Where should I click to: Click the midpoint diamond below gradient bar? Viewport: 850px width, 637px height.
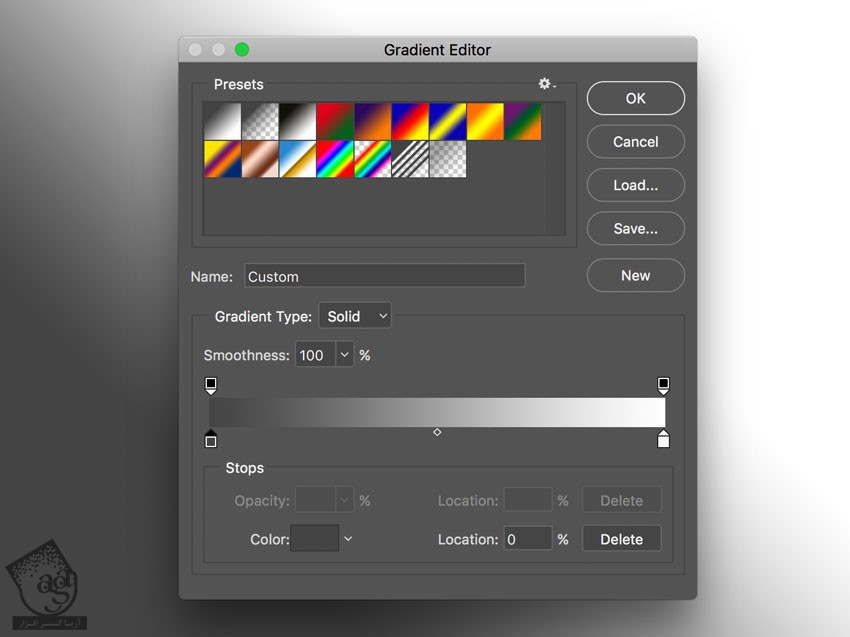point(437,432)
